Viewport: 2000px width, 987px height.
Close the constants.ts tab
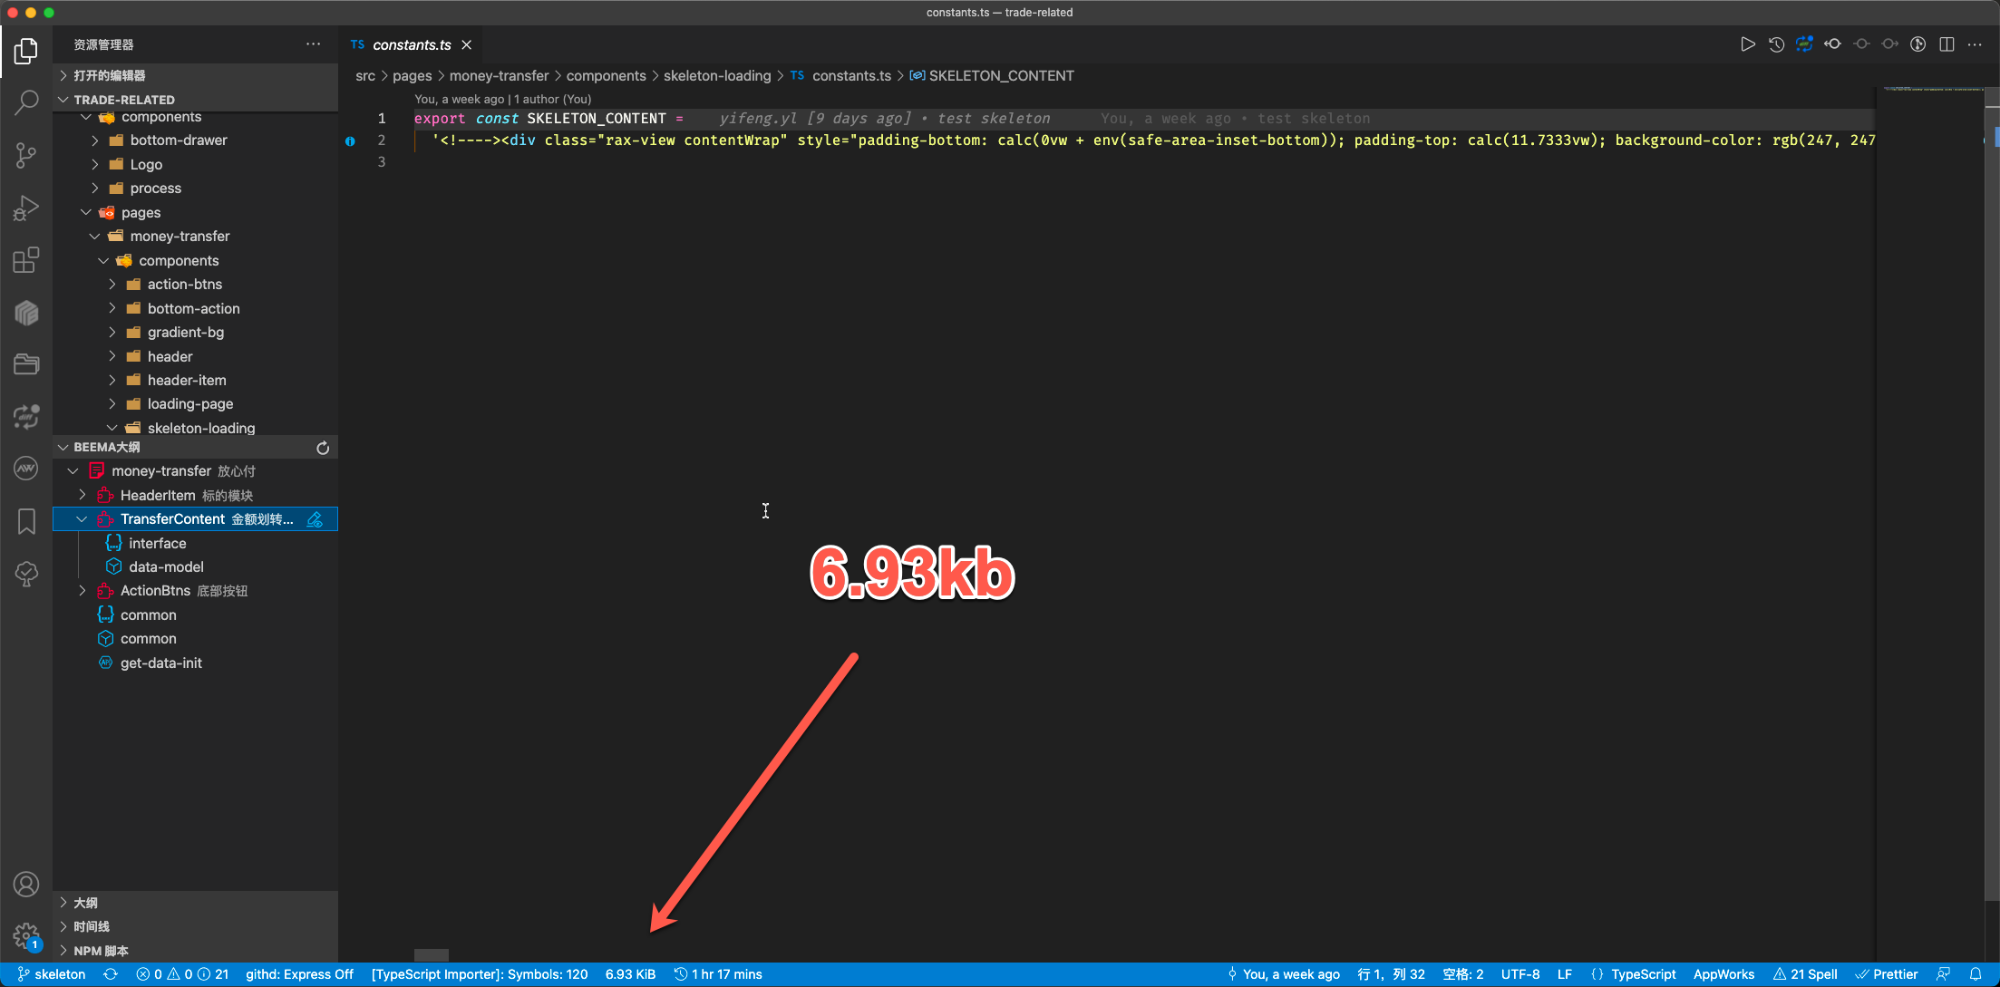(466, 45)
